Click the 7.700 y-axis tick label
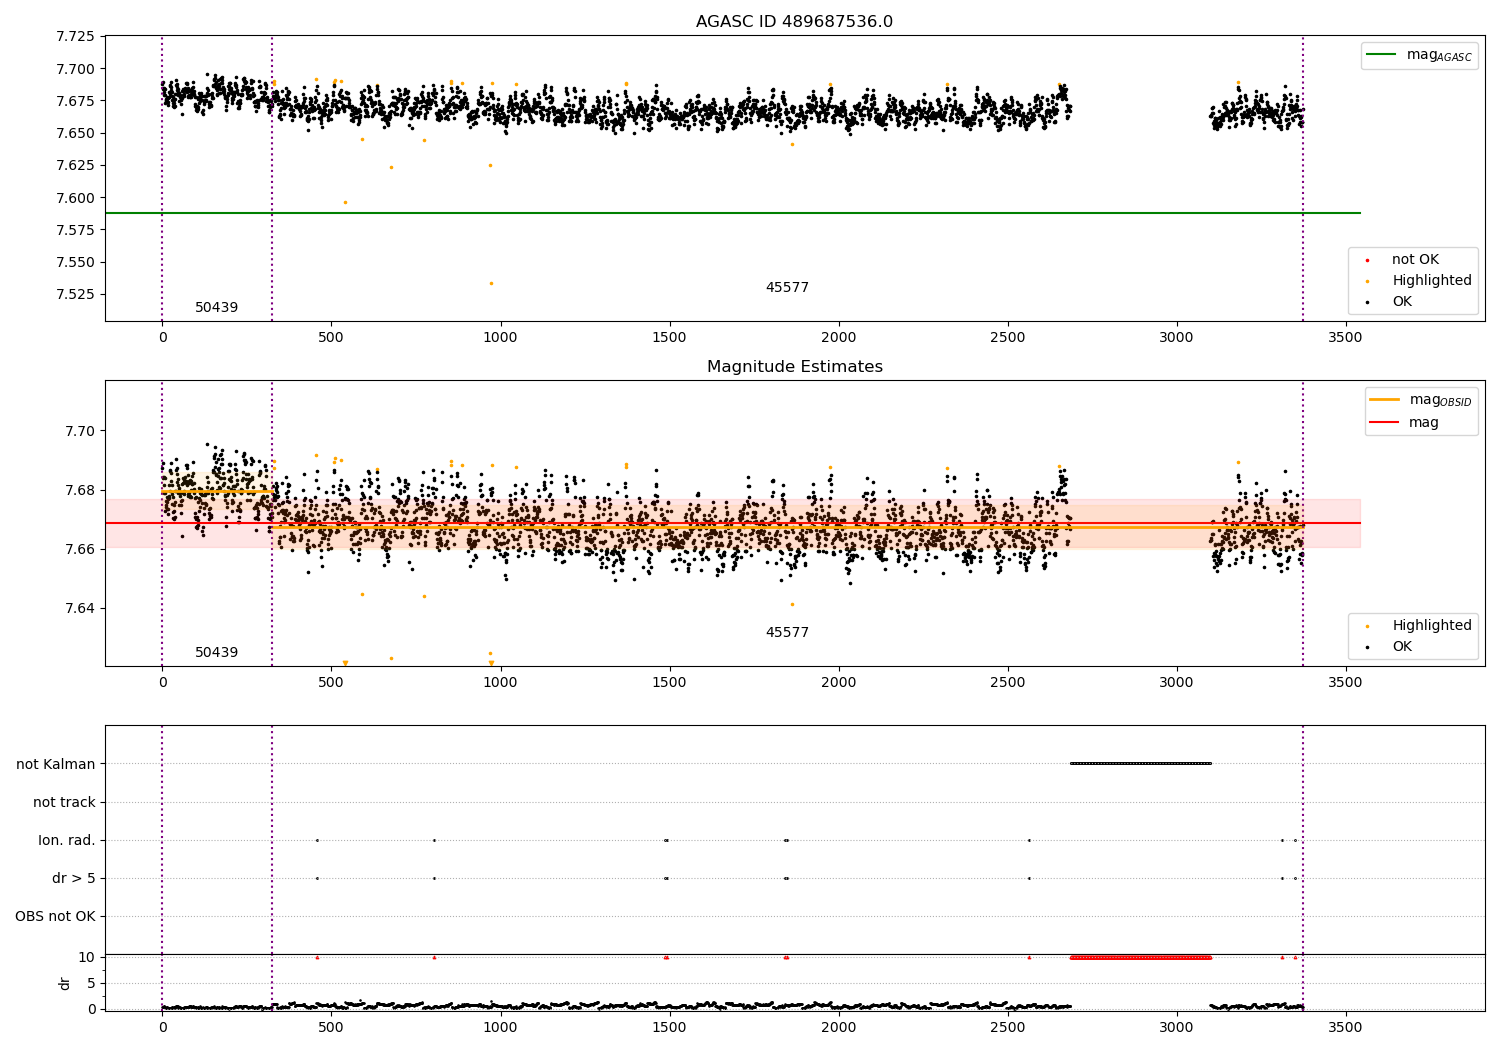Screen dimensions: 1500x1050 (75, 69)
